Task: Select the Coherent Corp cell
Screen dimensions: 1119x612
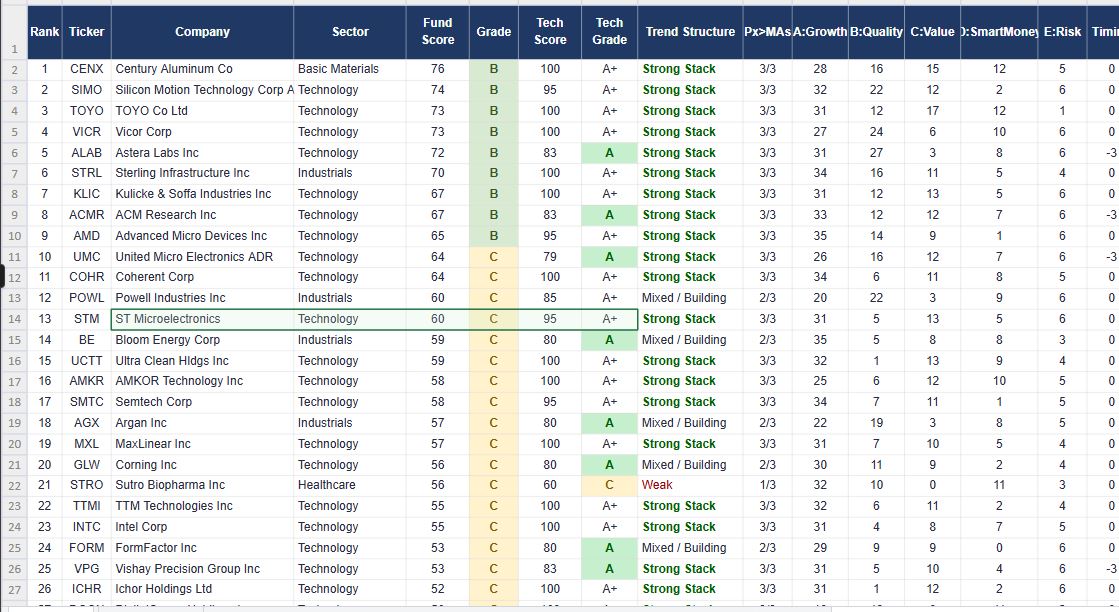Action: (202, 277)
